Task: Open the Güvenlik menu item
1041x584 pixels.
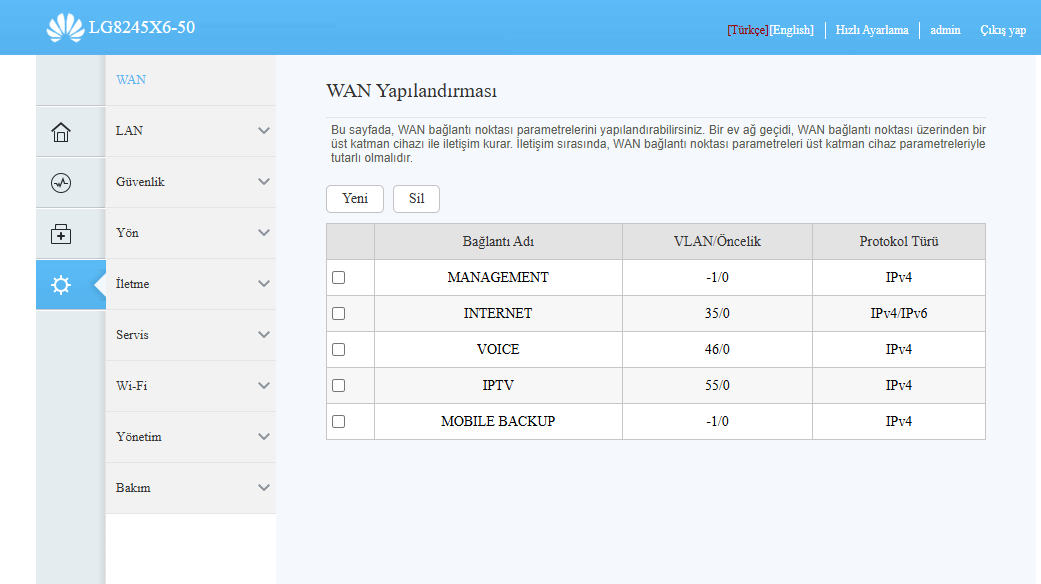Action: [x=191, y=182]
